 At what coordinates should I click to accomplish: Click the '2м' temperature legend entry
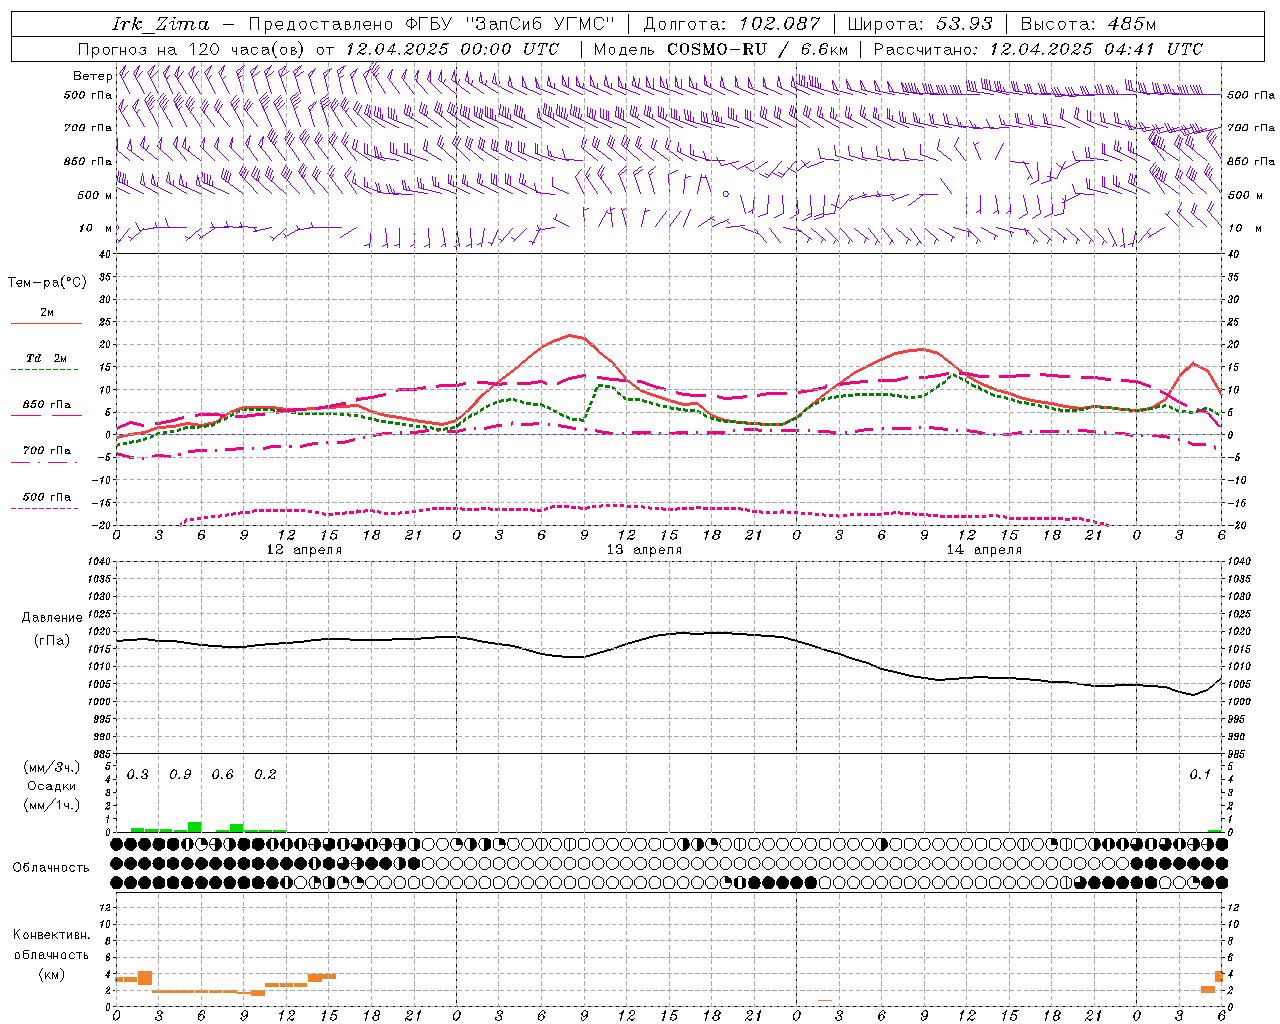tap(47, 313)
